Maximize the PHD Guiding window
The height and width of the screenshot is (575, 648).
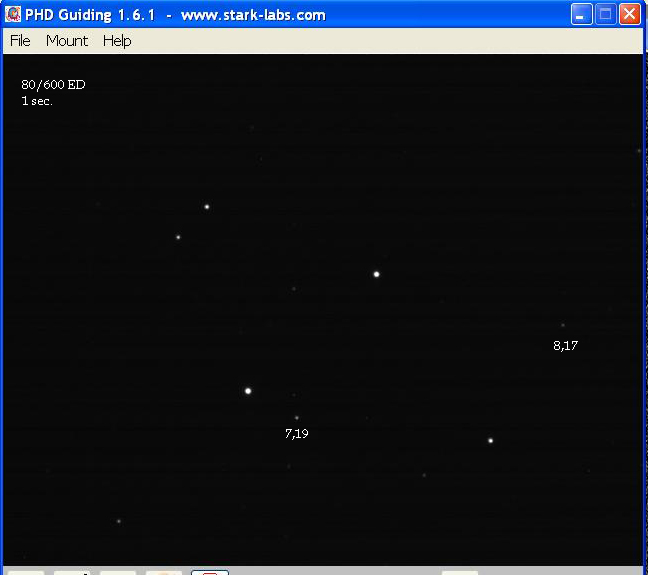point(605,14)
